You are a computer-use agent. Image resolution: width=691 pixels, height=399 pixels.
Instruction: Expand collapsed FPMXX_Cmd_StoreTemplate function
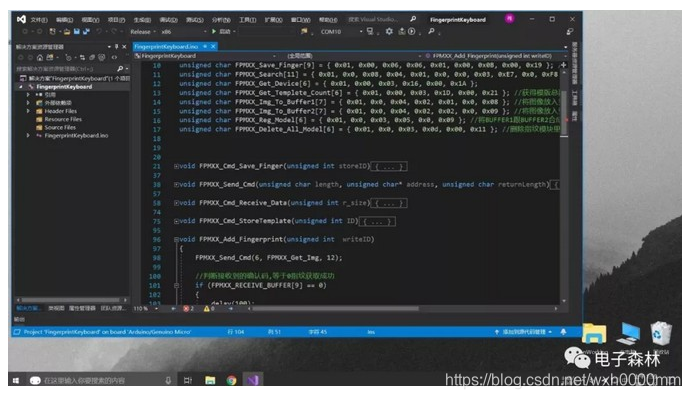pyautogui.click(x=176, y=221)
